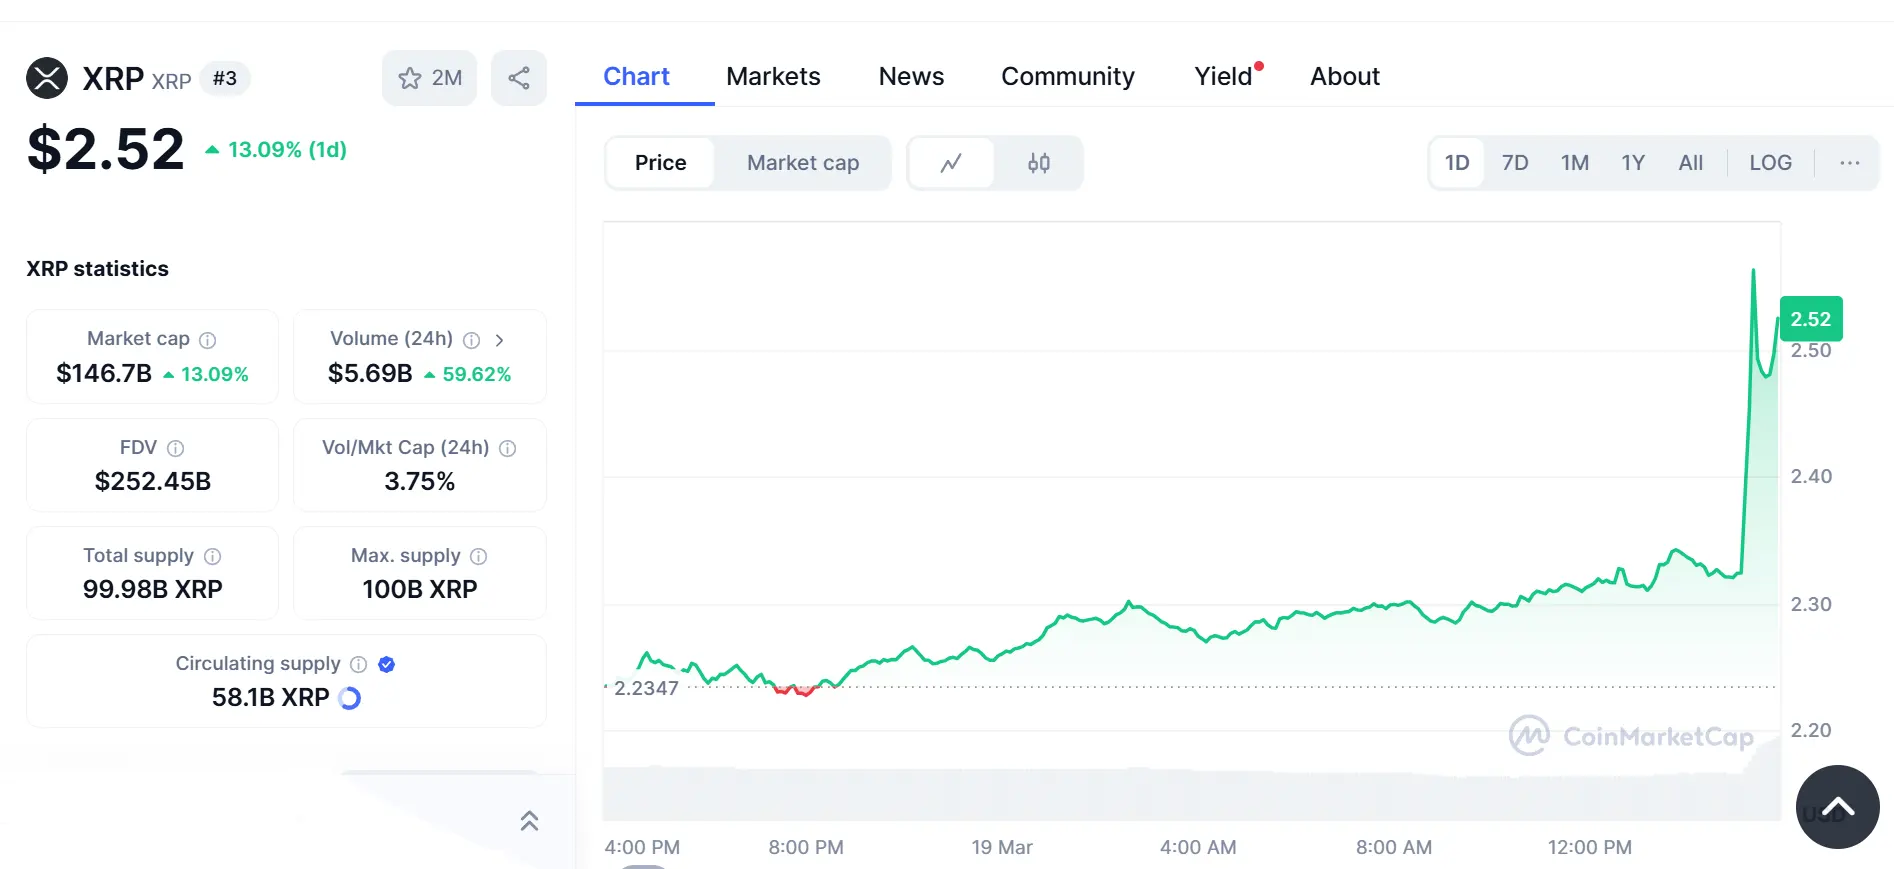Switch to candlestick chart view icon
Image resolution: width=1894 pixels, height=869 pixels.
click(1039, 163)
